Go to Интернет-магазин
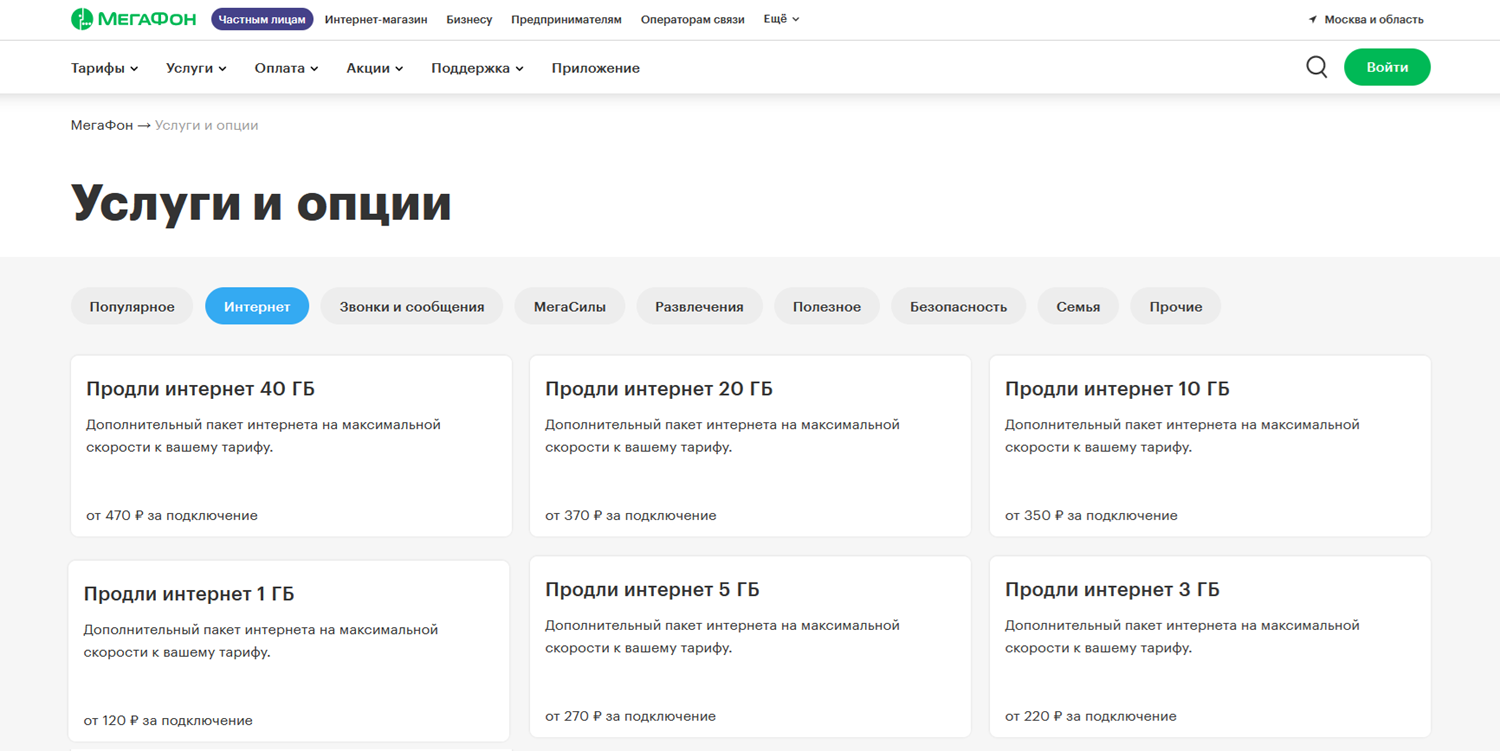 (376, 19)
